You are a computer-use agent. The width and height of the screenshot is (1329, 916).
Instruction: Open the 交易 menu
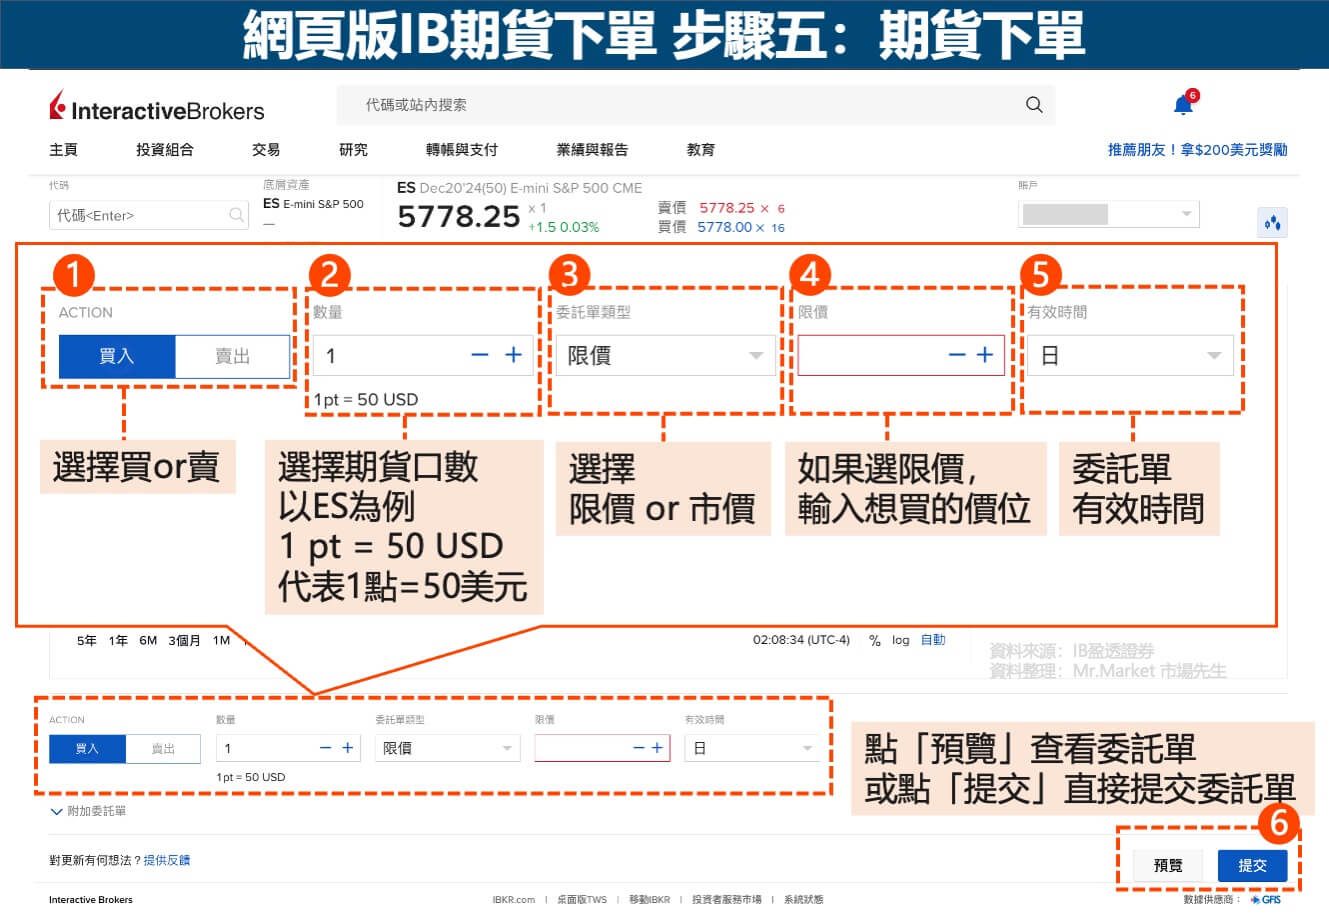tap(266, 150)
